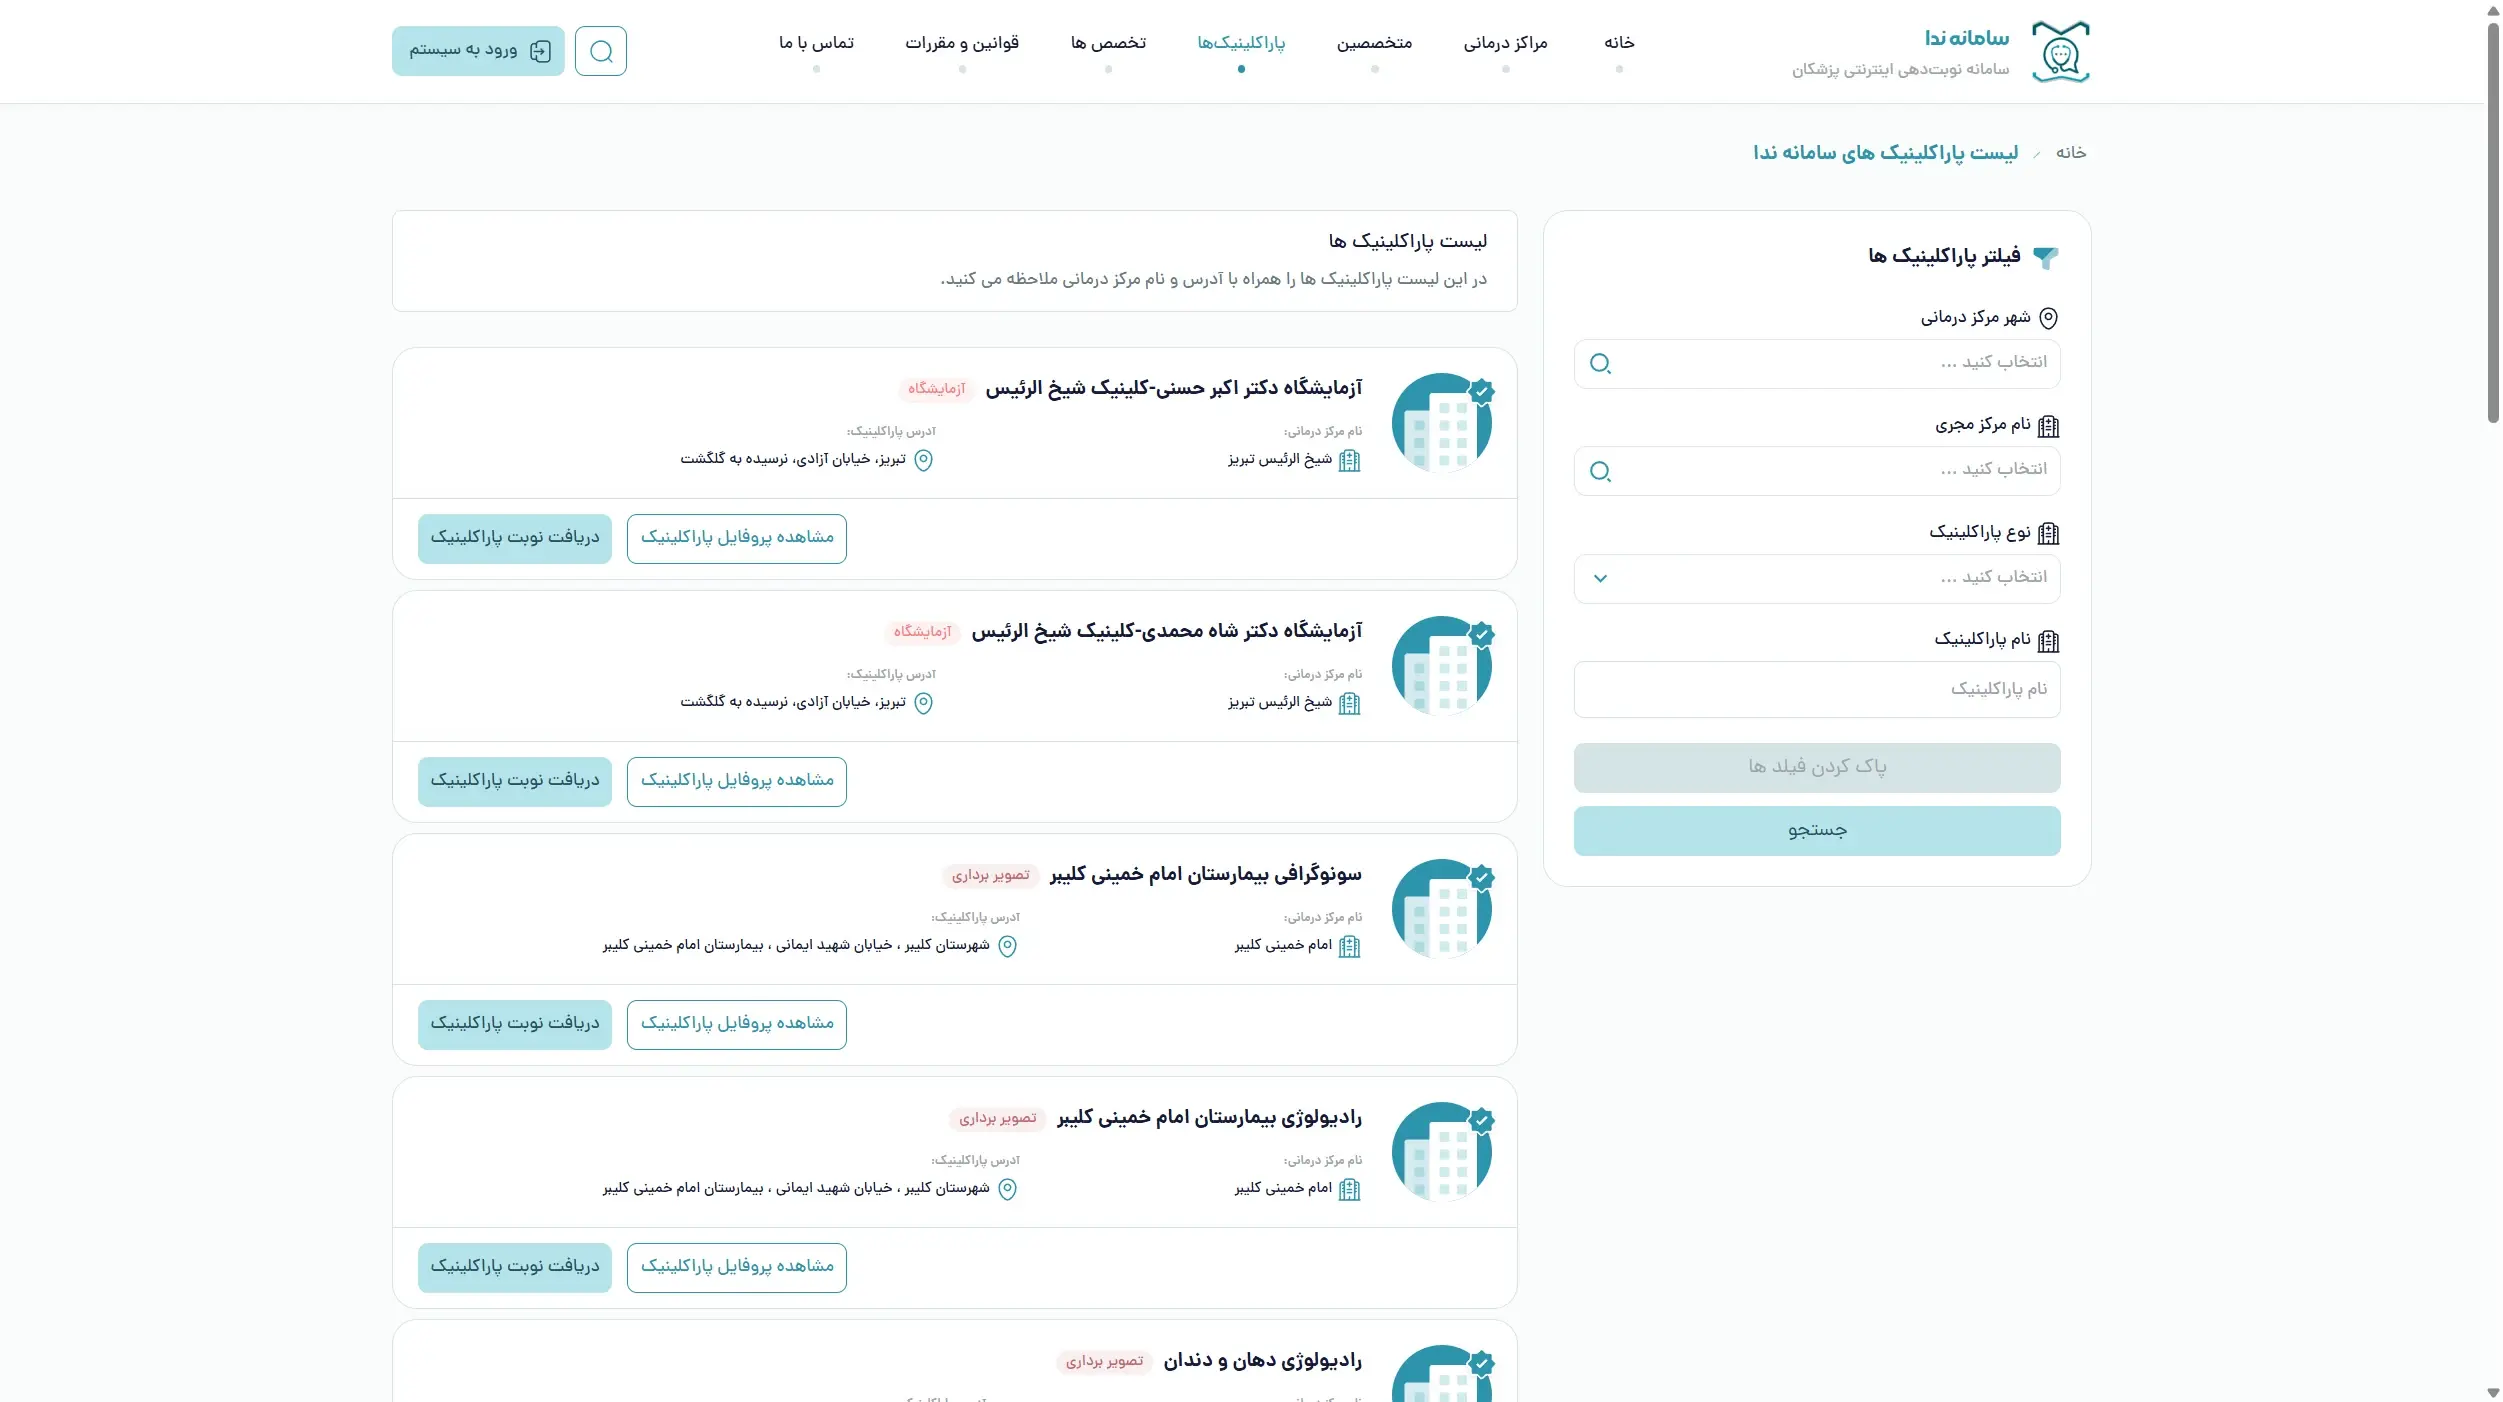Screen dimensions: 2503x1402
Task: Click verified badge on دکتر اکبر حسنی avatar
Action: pos(1482,391)
